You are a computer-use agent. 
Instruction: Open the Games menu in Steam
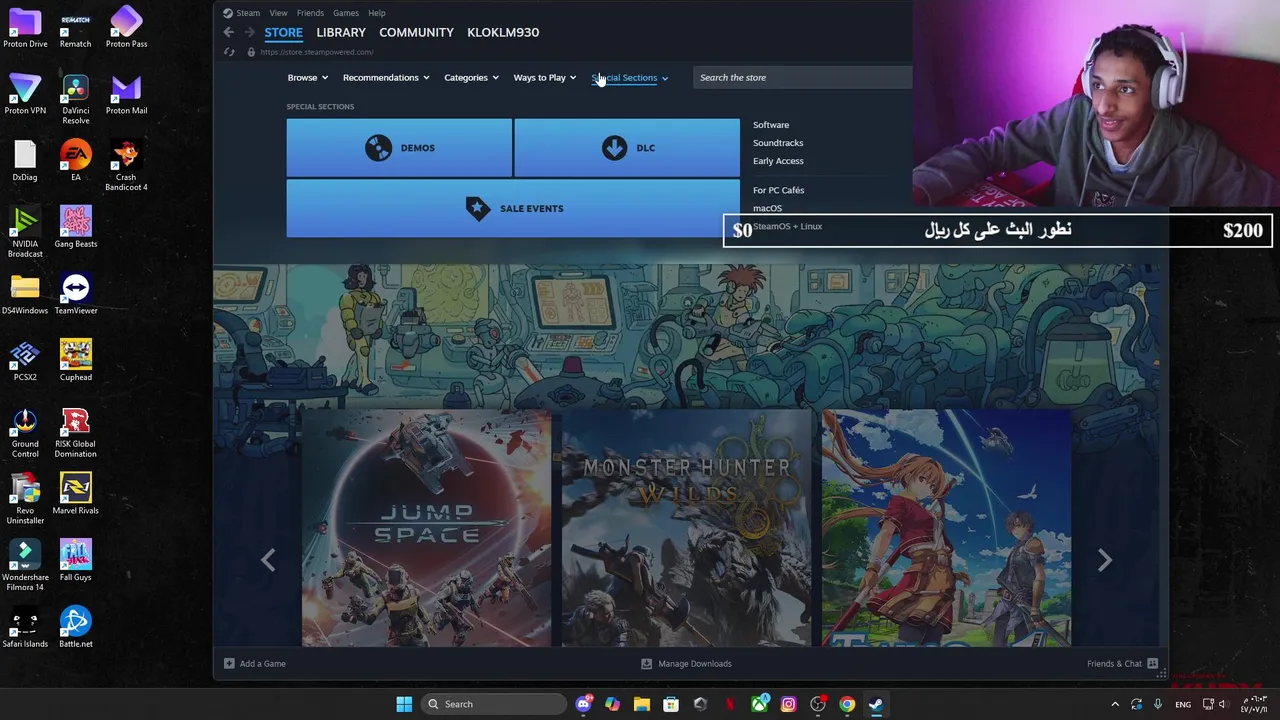pyautogui.click(x=346, y=13)
